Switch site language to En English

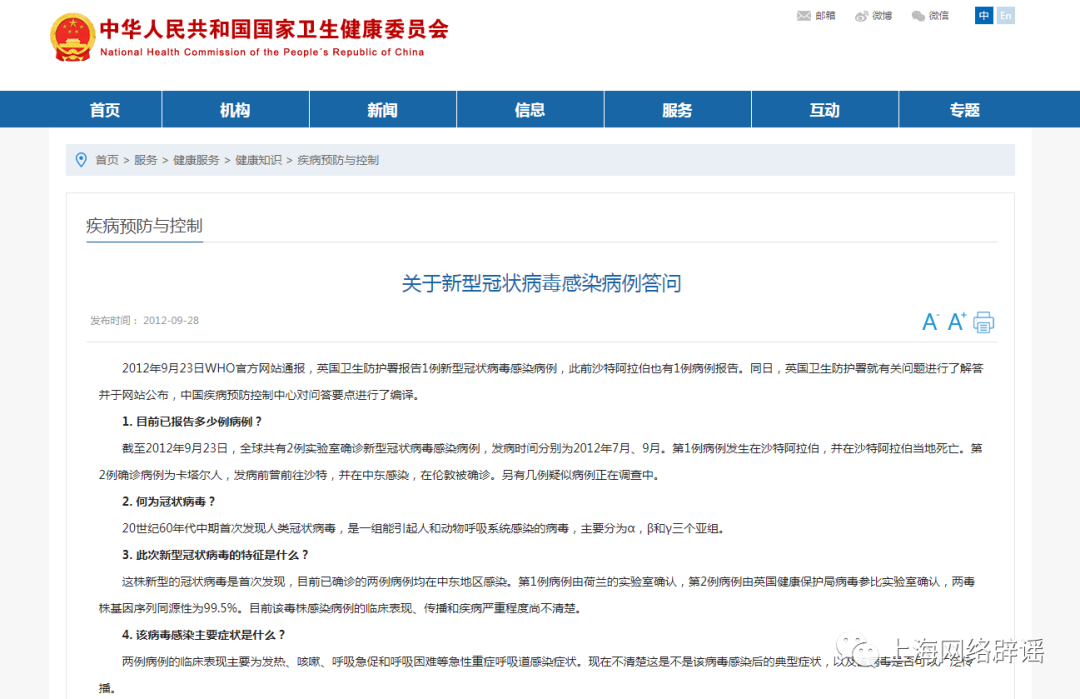[x=1006, y=16]
